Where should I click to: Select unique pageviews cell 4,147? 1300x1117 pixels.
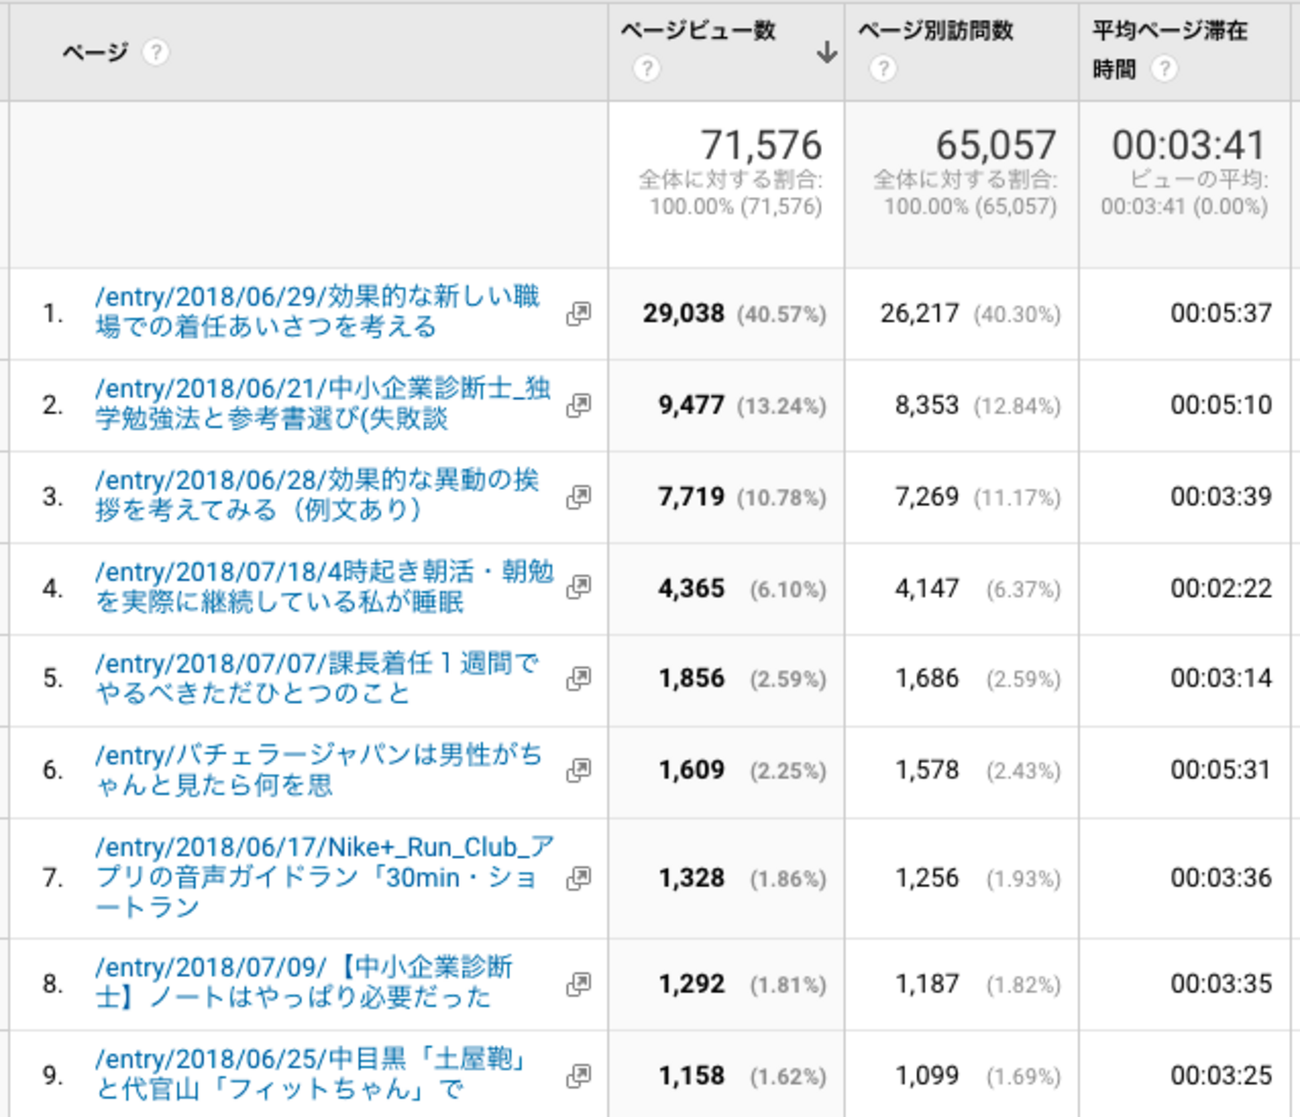point(927,588)
